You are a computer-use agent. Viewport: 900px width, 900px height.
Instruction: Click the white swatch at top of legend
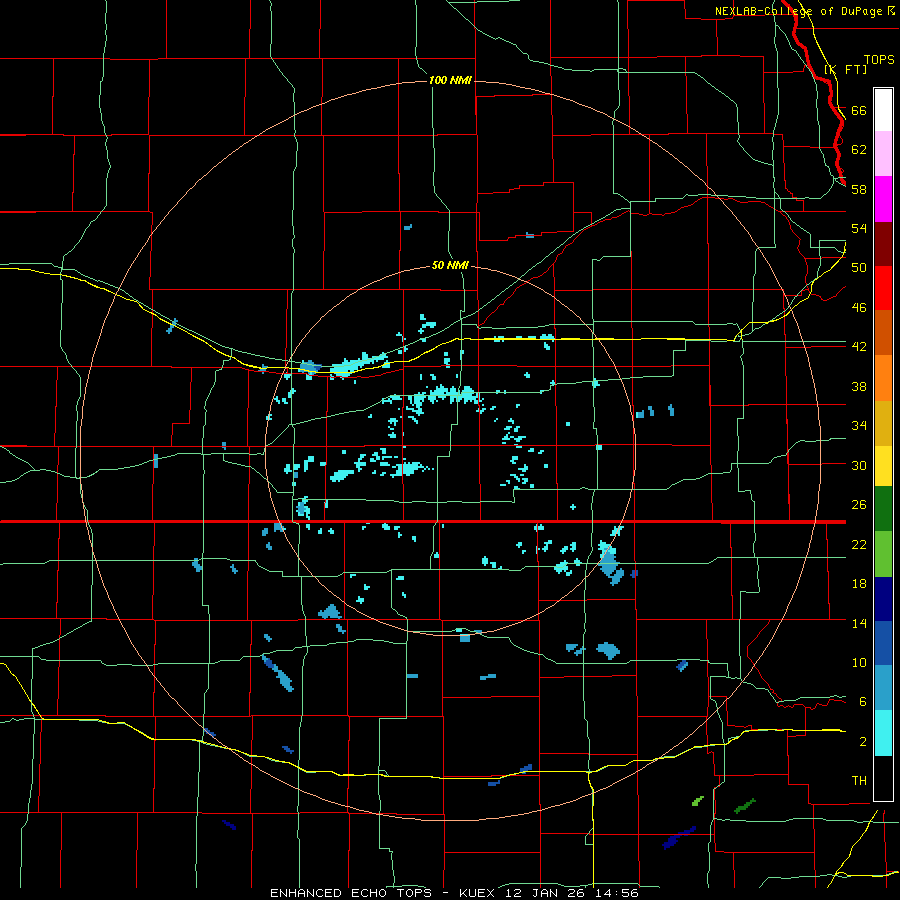tap(883, 110)
